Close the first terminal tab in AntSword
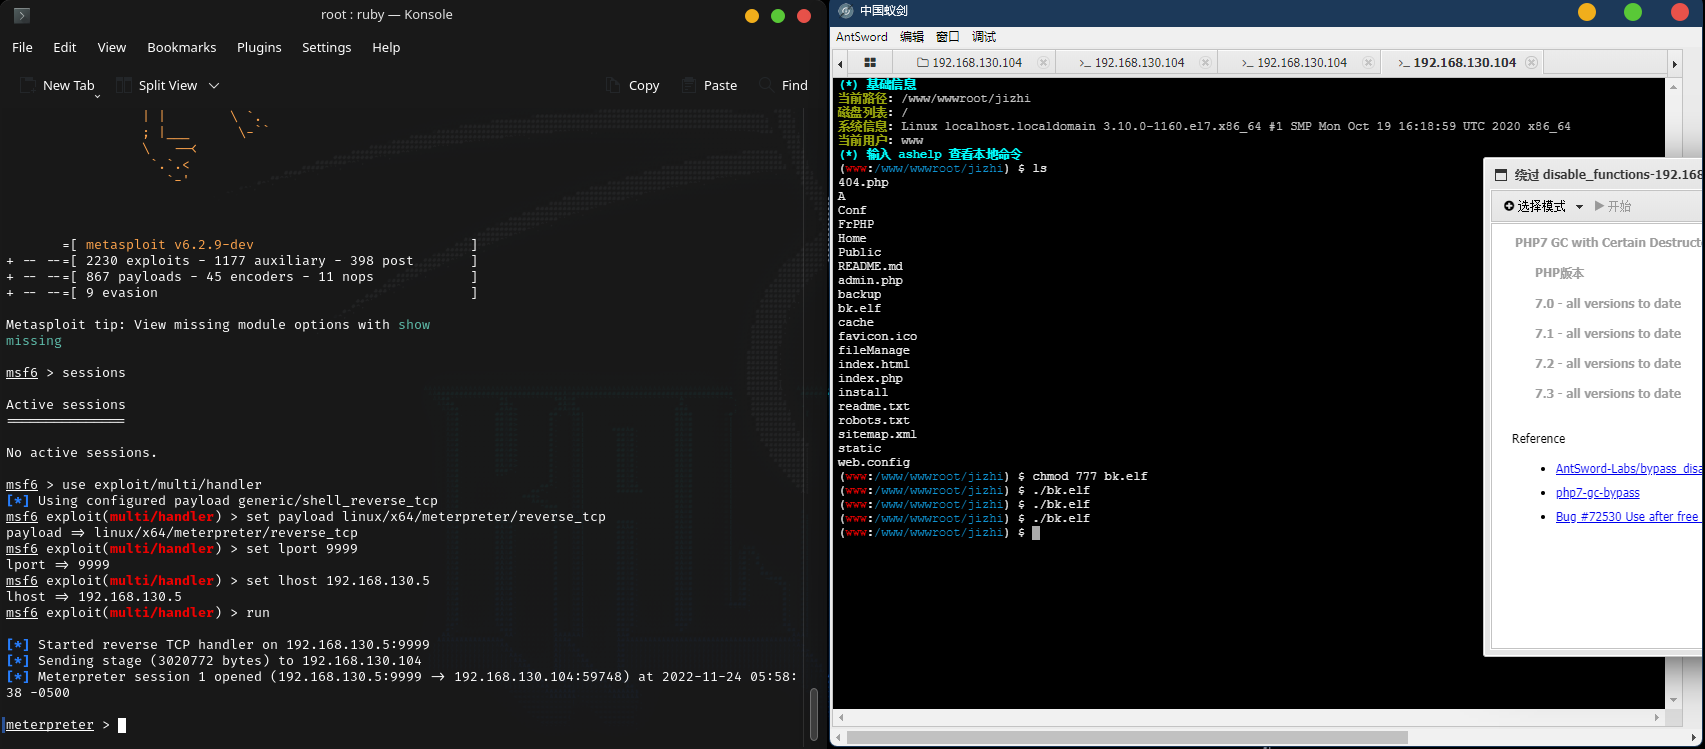Screen dimensions: 1705x749 pyautogui.click(x=1205, y=62)
